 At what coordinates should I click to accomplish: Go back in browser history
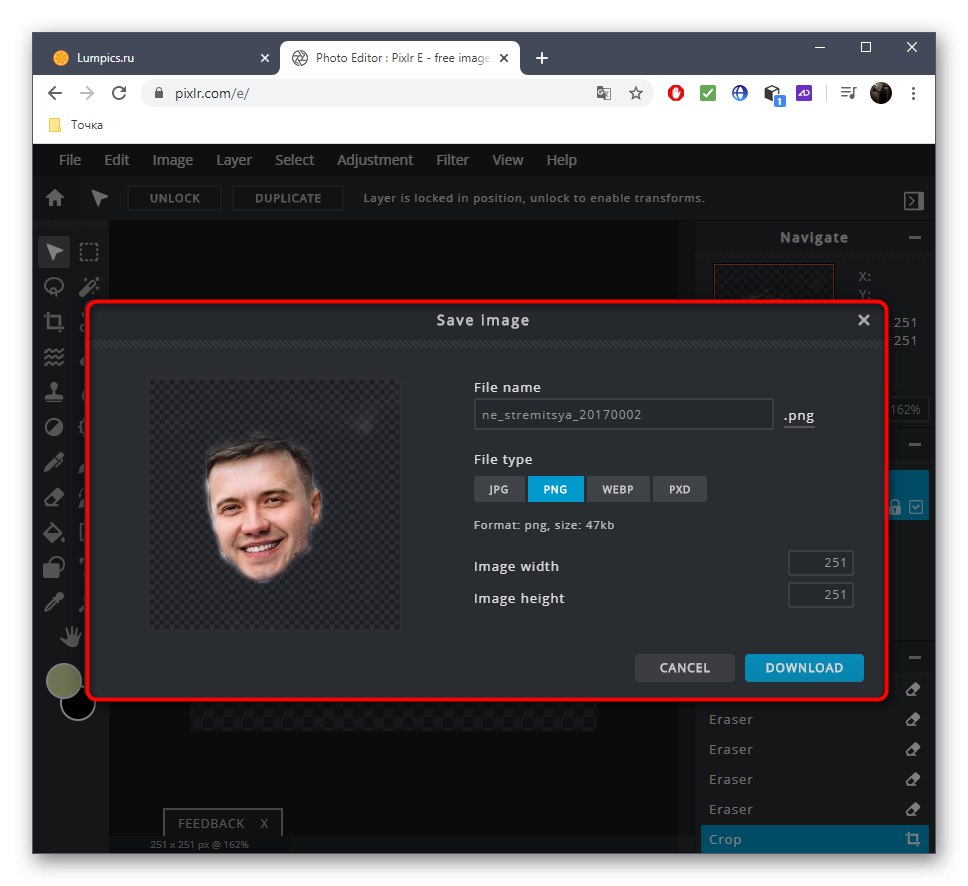coord(55,93)
